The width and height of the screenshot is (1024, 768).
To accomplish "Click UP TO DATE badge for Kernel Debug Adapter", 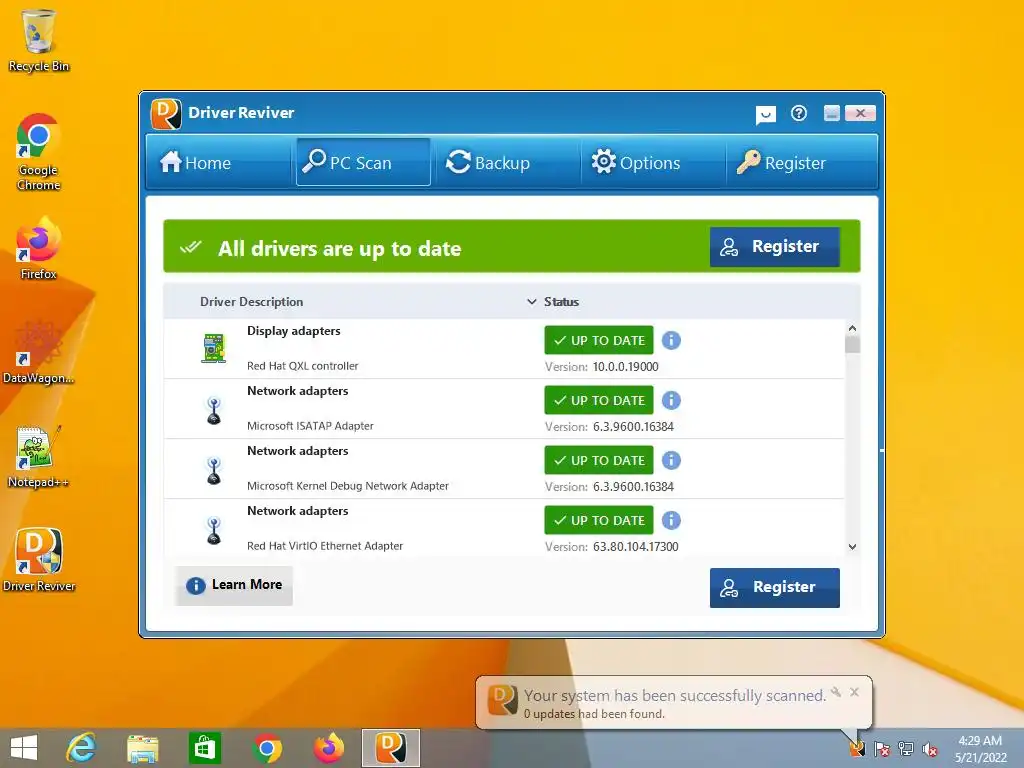I will (599, 460).
